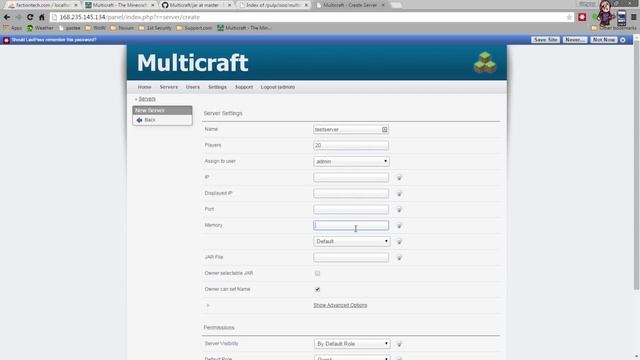Open the Support.com bookmark folder
Screen dimensions: 640x360
click(x=194, y=28)
